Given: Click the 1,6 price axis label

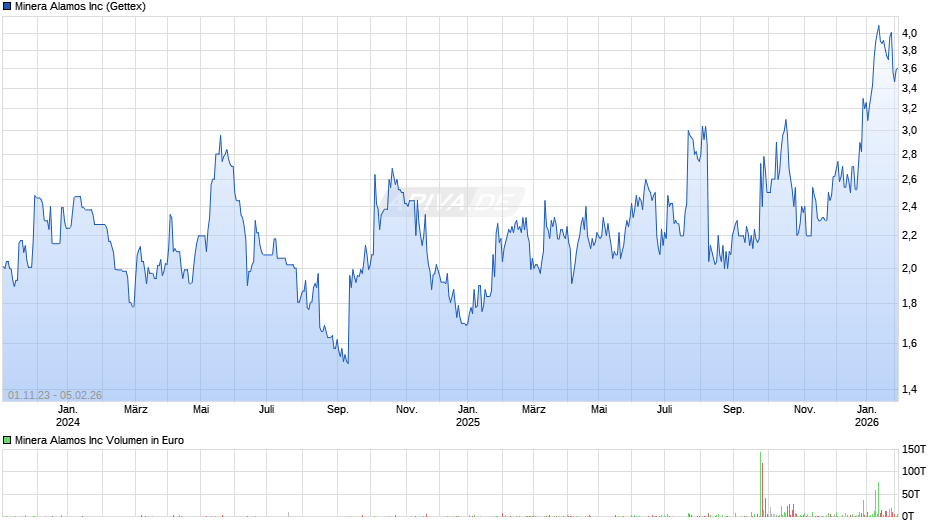Looking at the screenshot, I should [909, 344].
